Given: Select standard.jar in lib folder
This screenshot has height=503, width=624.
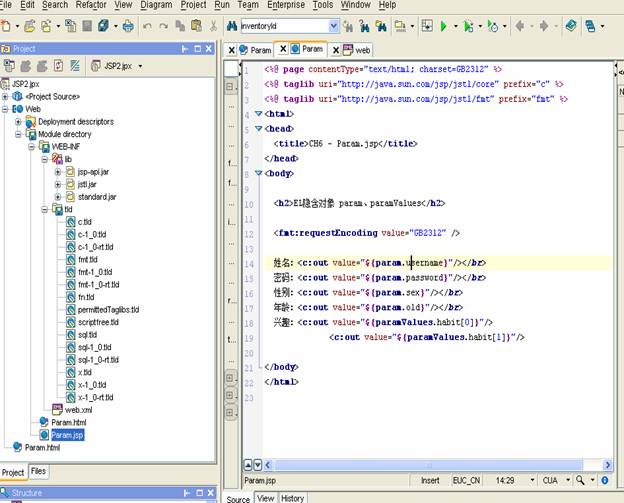Looking at the screenshot, I should 97,197.
